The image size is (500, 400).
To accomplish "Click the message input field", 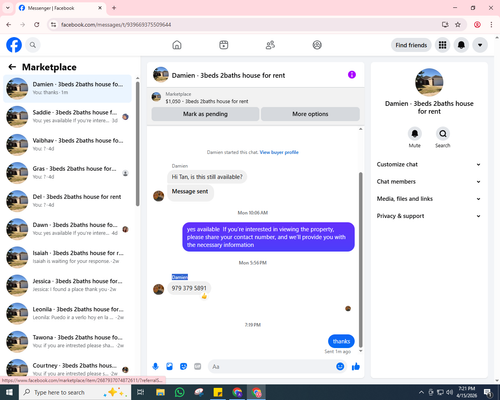I will point(272,367).
